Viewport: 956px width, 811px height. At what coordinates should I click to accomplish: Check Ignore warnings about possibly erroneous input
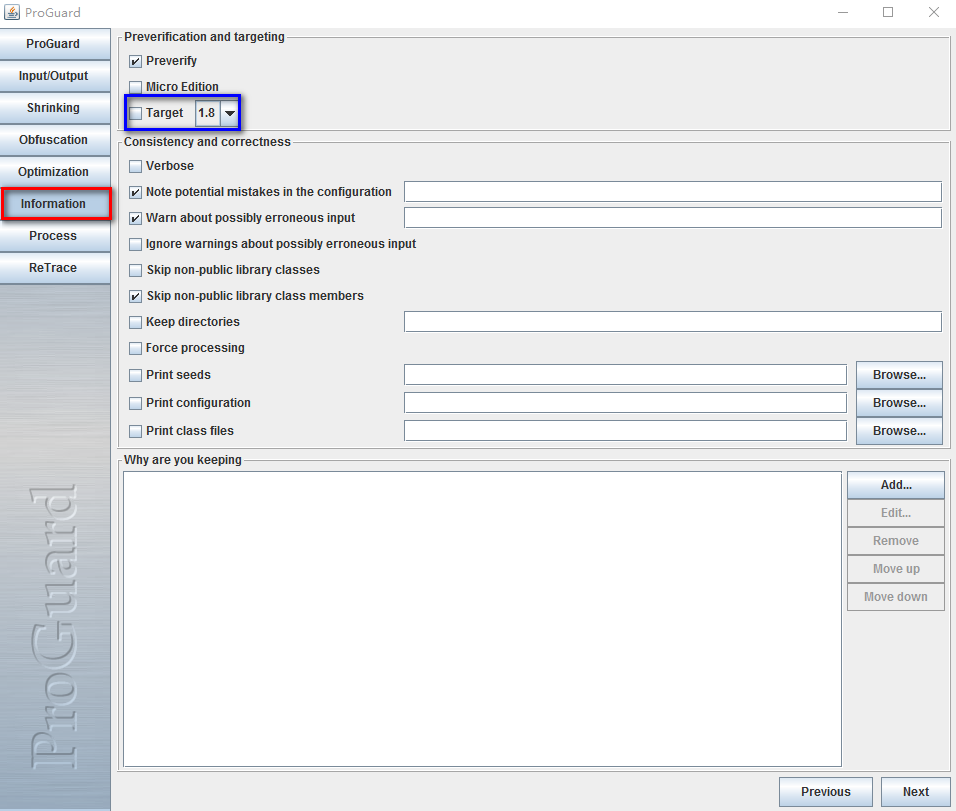click(x=135, y=244)
